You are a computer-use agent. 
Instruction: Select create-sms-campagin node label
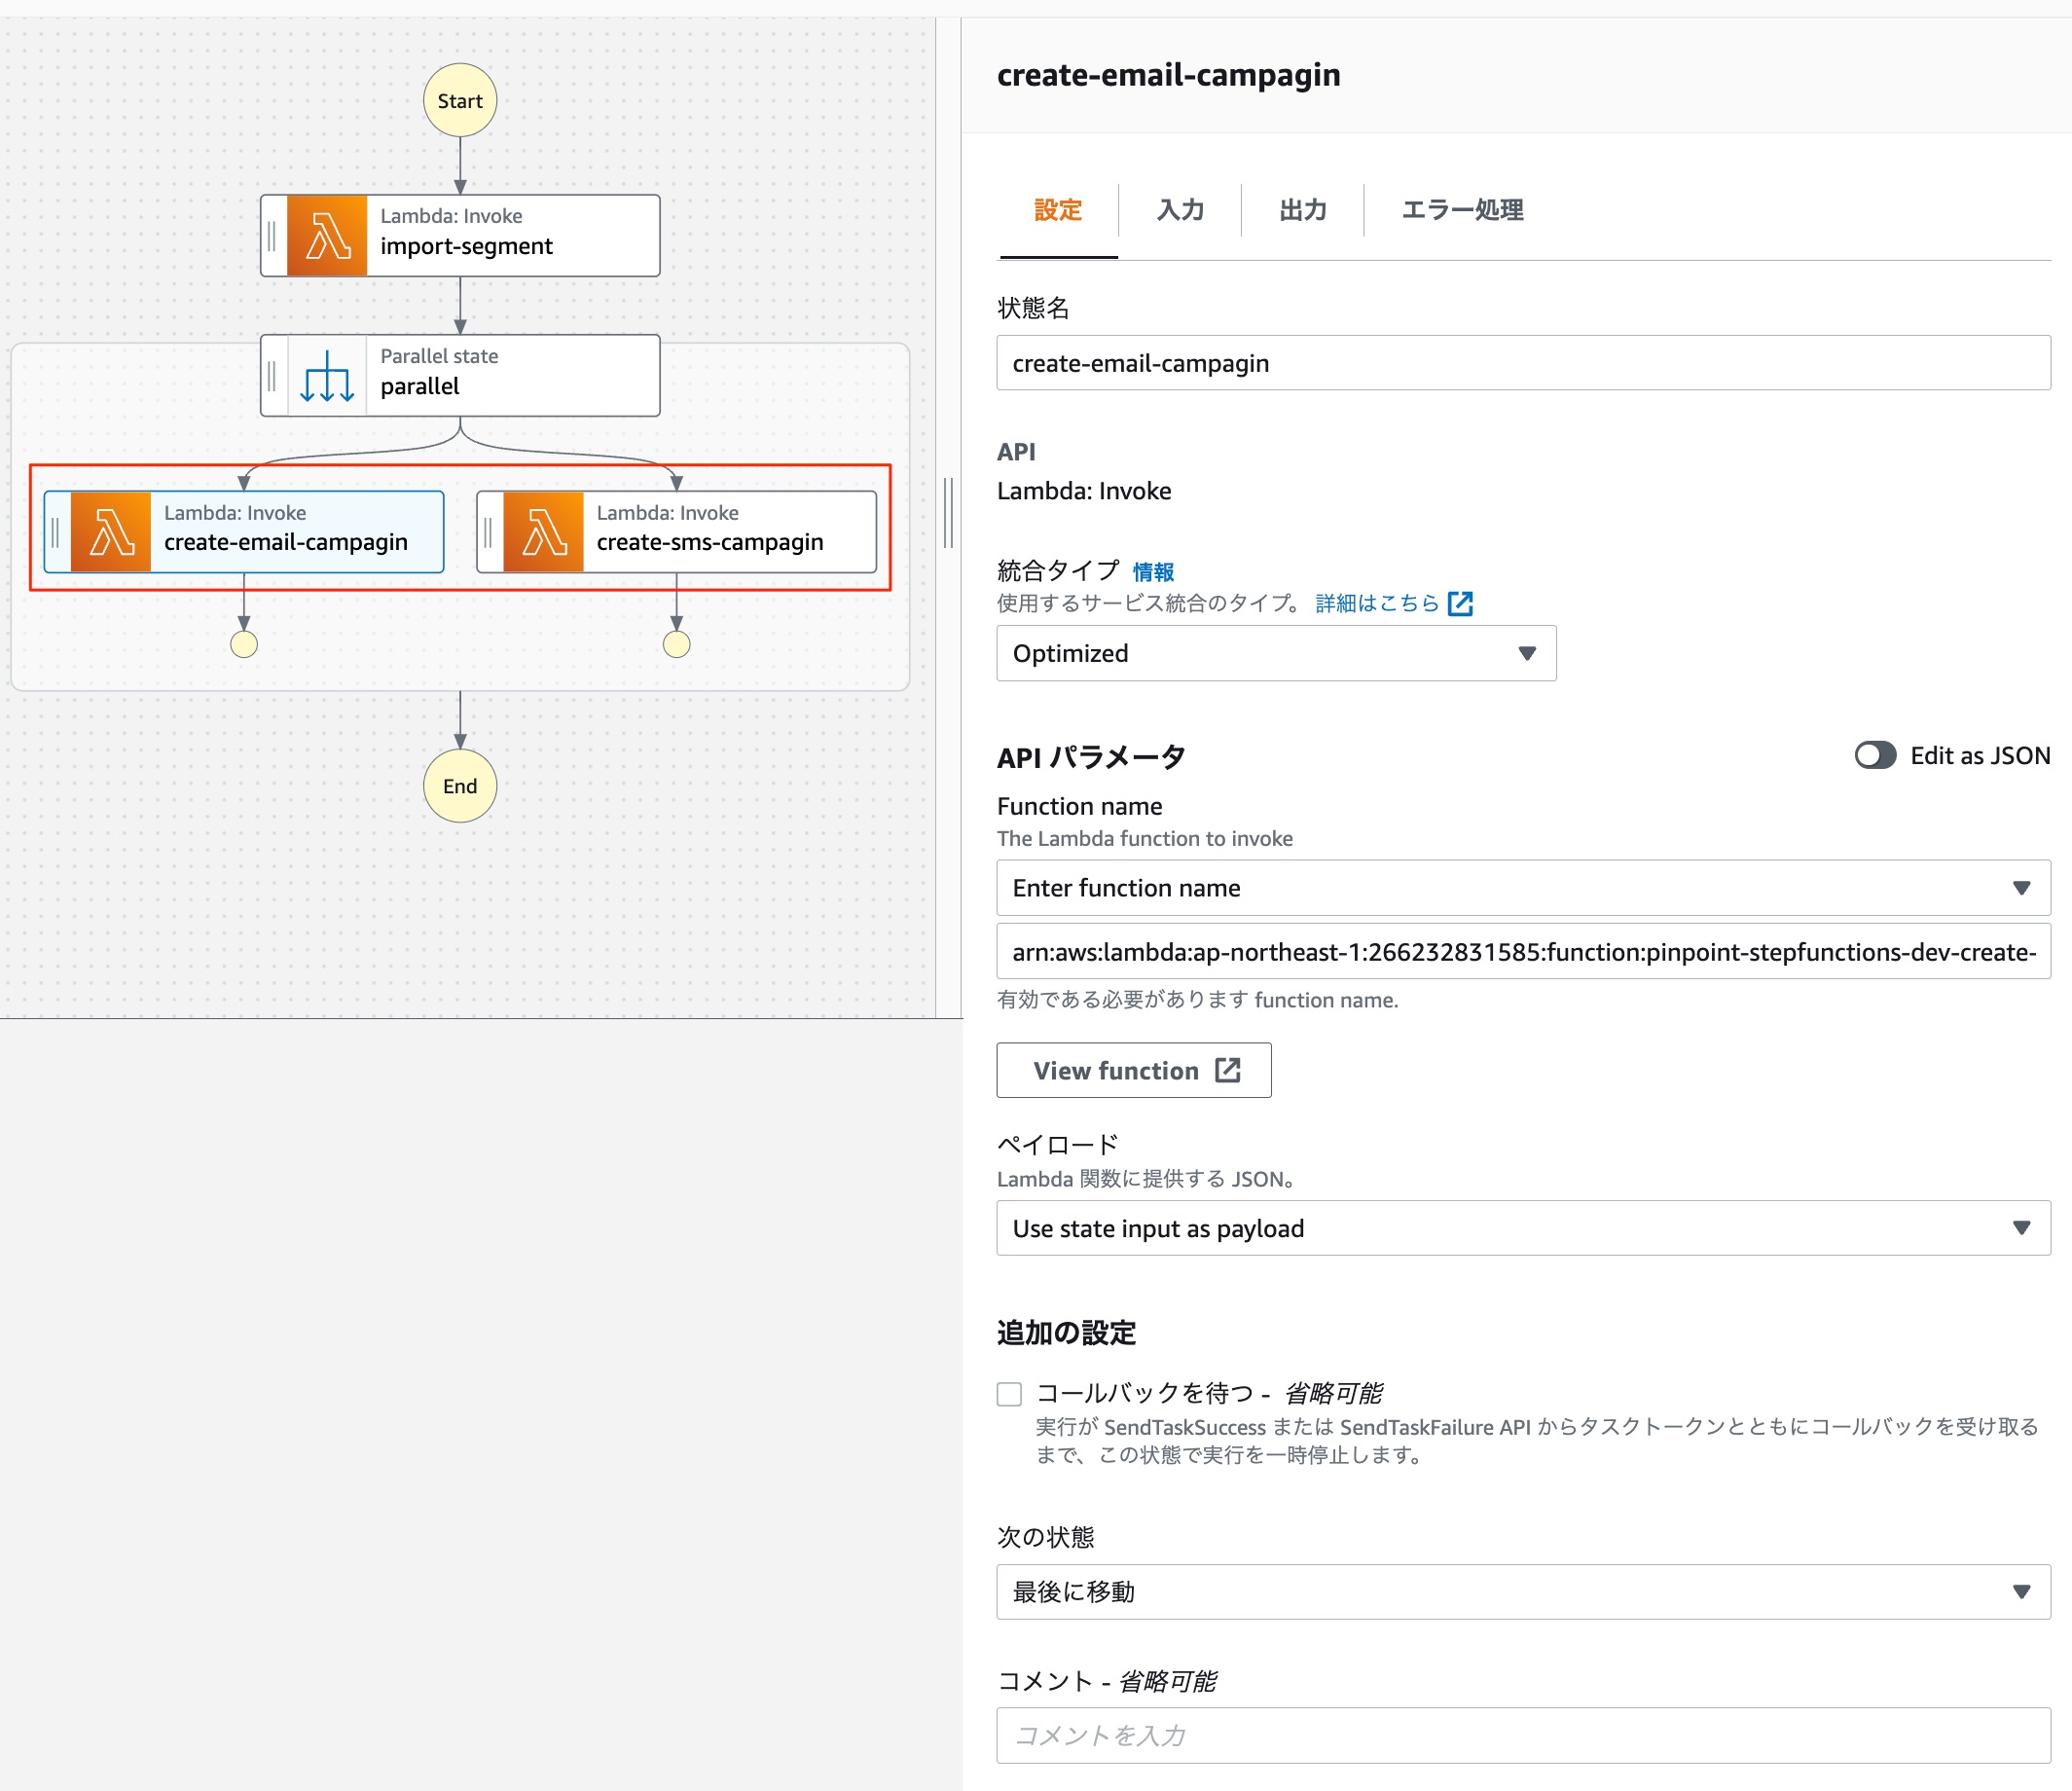click(x=710, y=542)
